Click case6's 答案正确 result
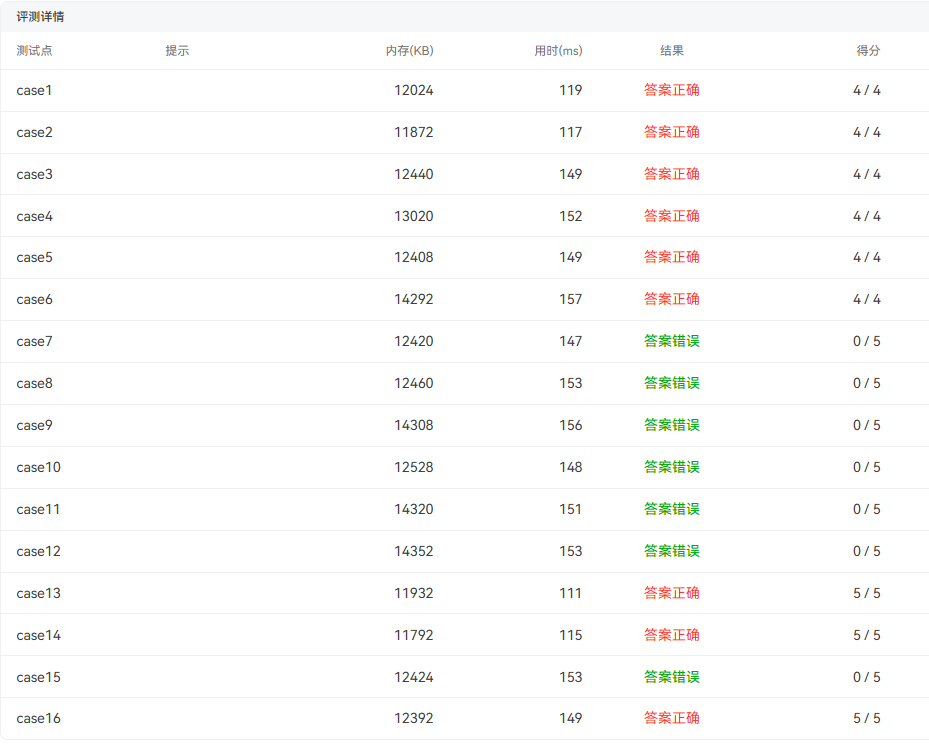929x747 pixels. [x=672, y=299]
